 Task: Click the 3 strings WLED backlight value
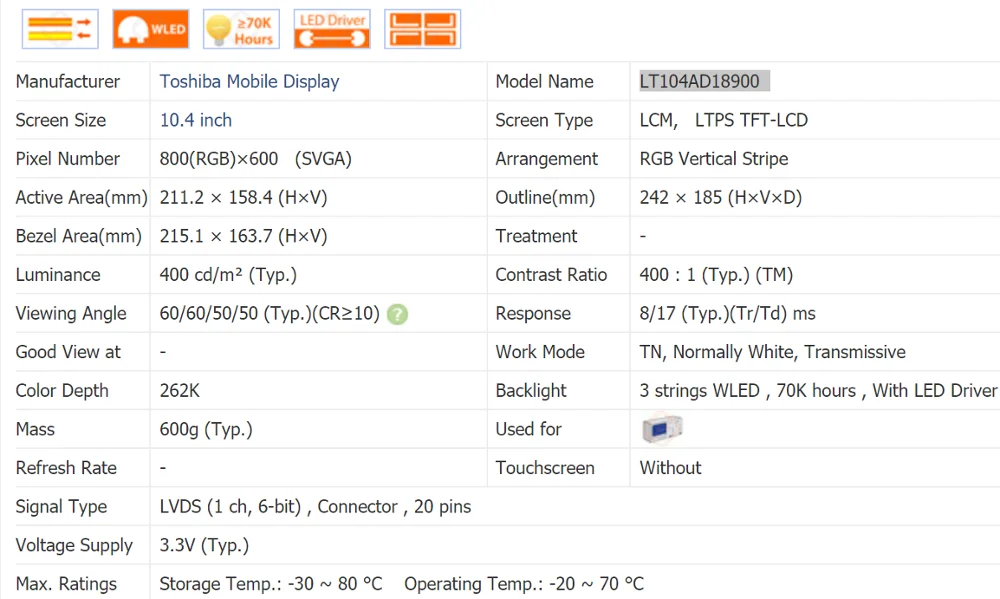818,390
